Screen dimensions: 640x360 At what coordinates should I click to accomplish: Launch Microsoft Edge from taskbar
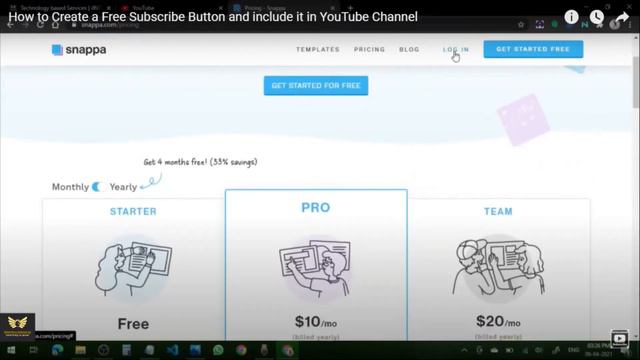click(x=57, y=350)
